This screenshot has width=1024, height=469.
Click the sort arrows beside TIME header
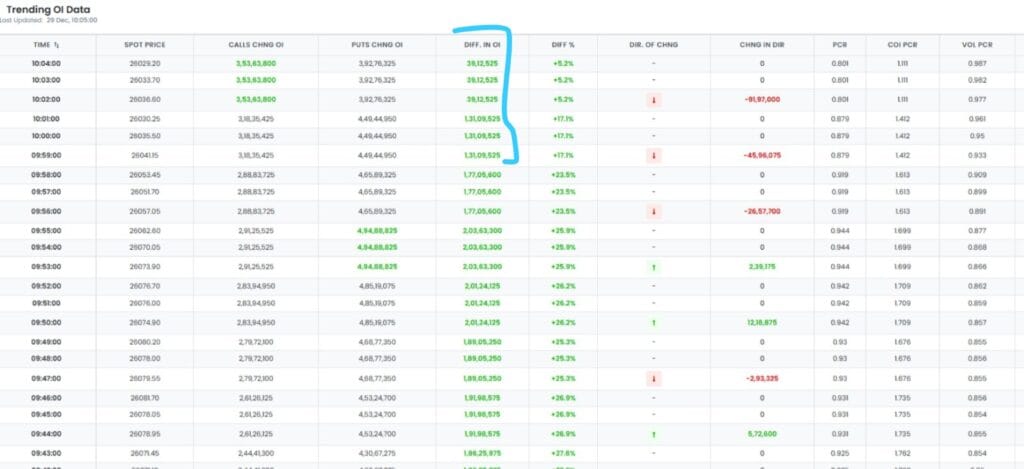tap(57, 45)
